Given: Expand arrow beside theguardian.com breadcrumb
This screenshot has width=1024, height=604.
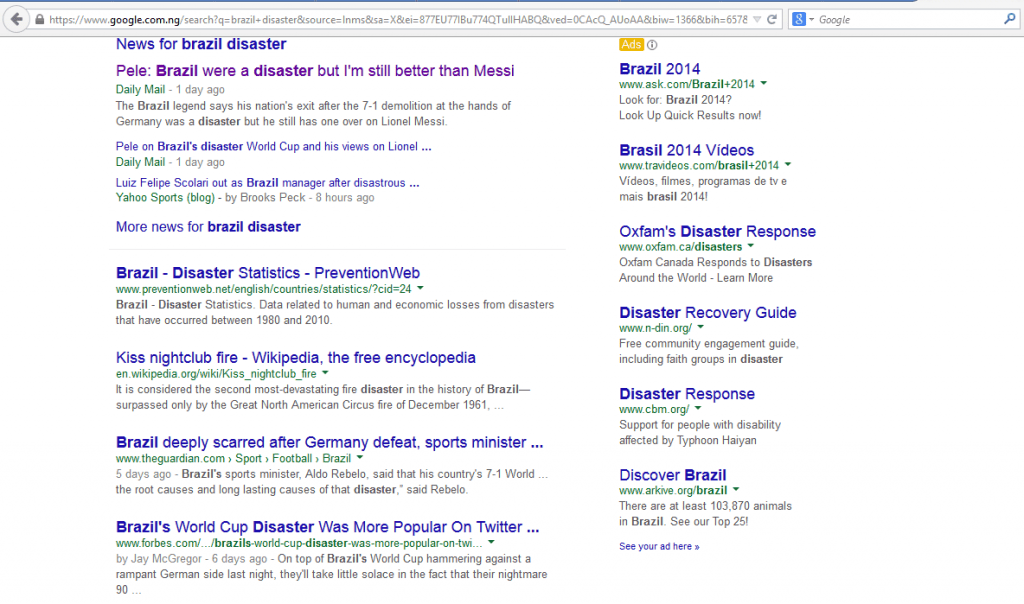Looking at the screenshot, I should (x=360, y=458).
